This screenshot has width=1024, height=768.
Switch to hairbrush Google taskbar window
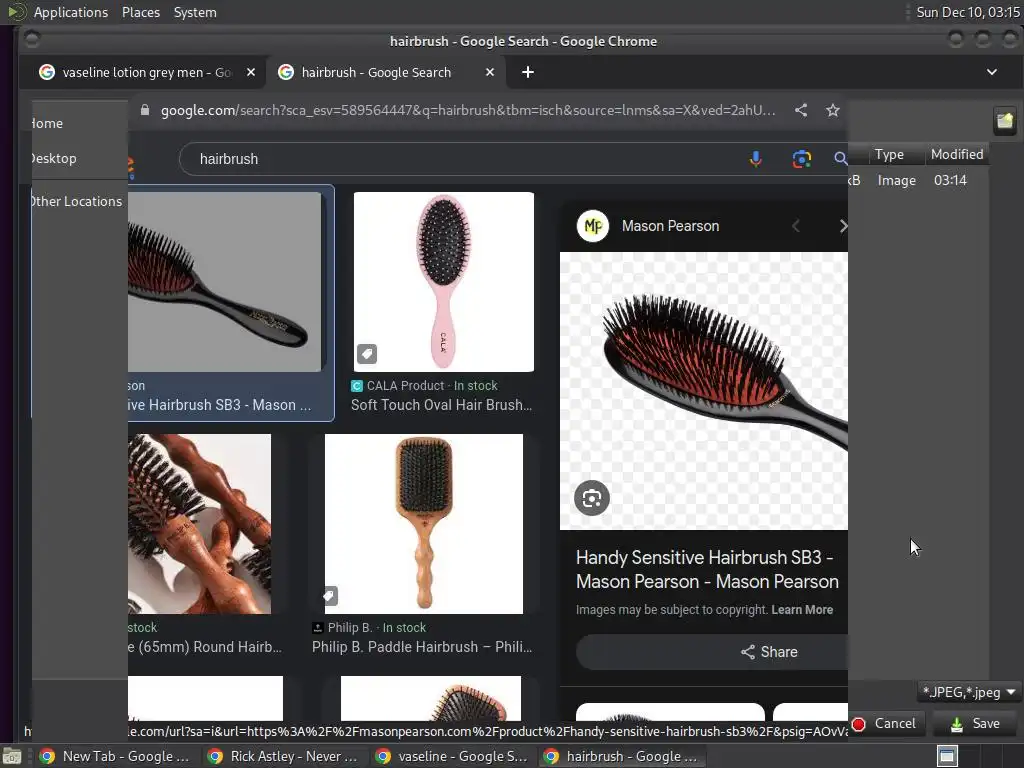(x=622, y=756)
